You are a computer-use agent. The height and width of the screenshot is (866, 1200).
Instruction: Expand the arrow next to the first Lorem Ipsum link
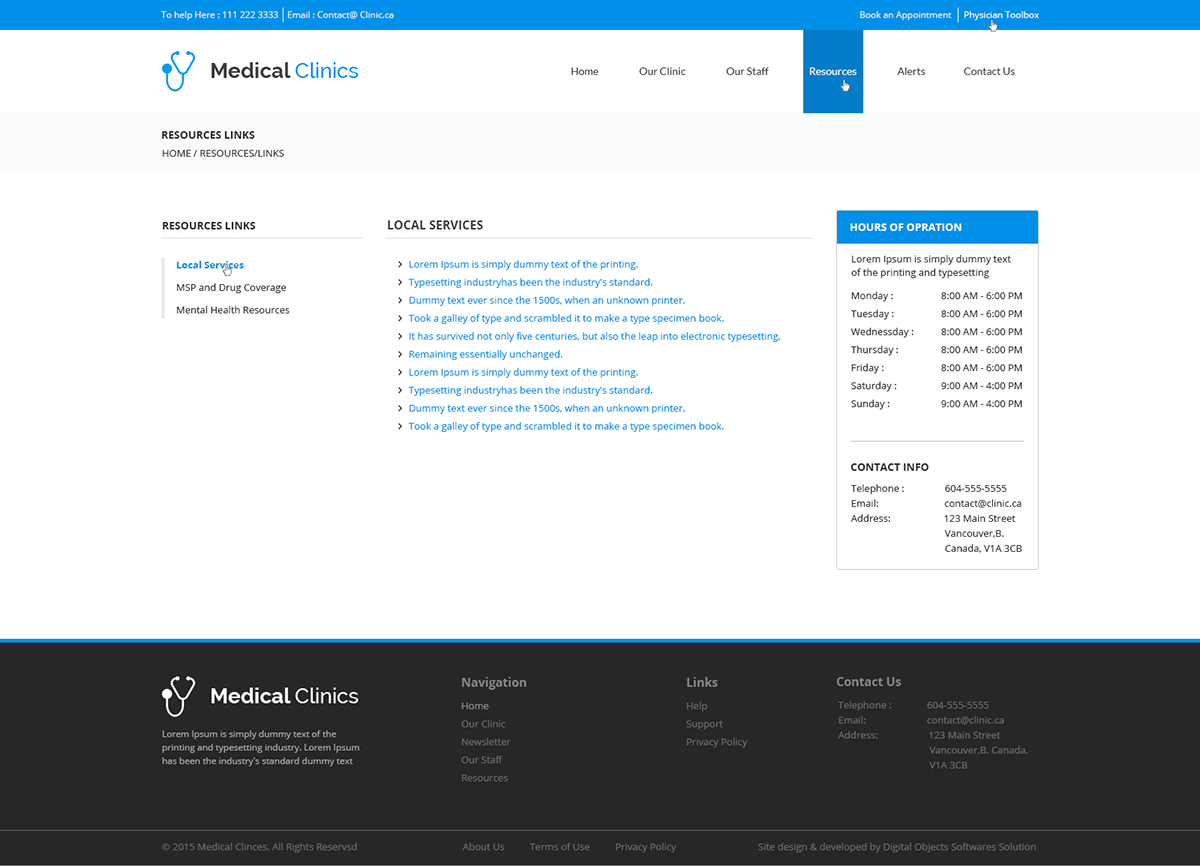[400, 264]
